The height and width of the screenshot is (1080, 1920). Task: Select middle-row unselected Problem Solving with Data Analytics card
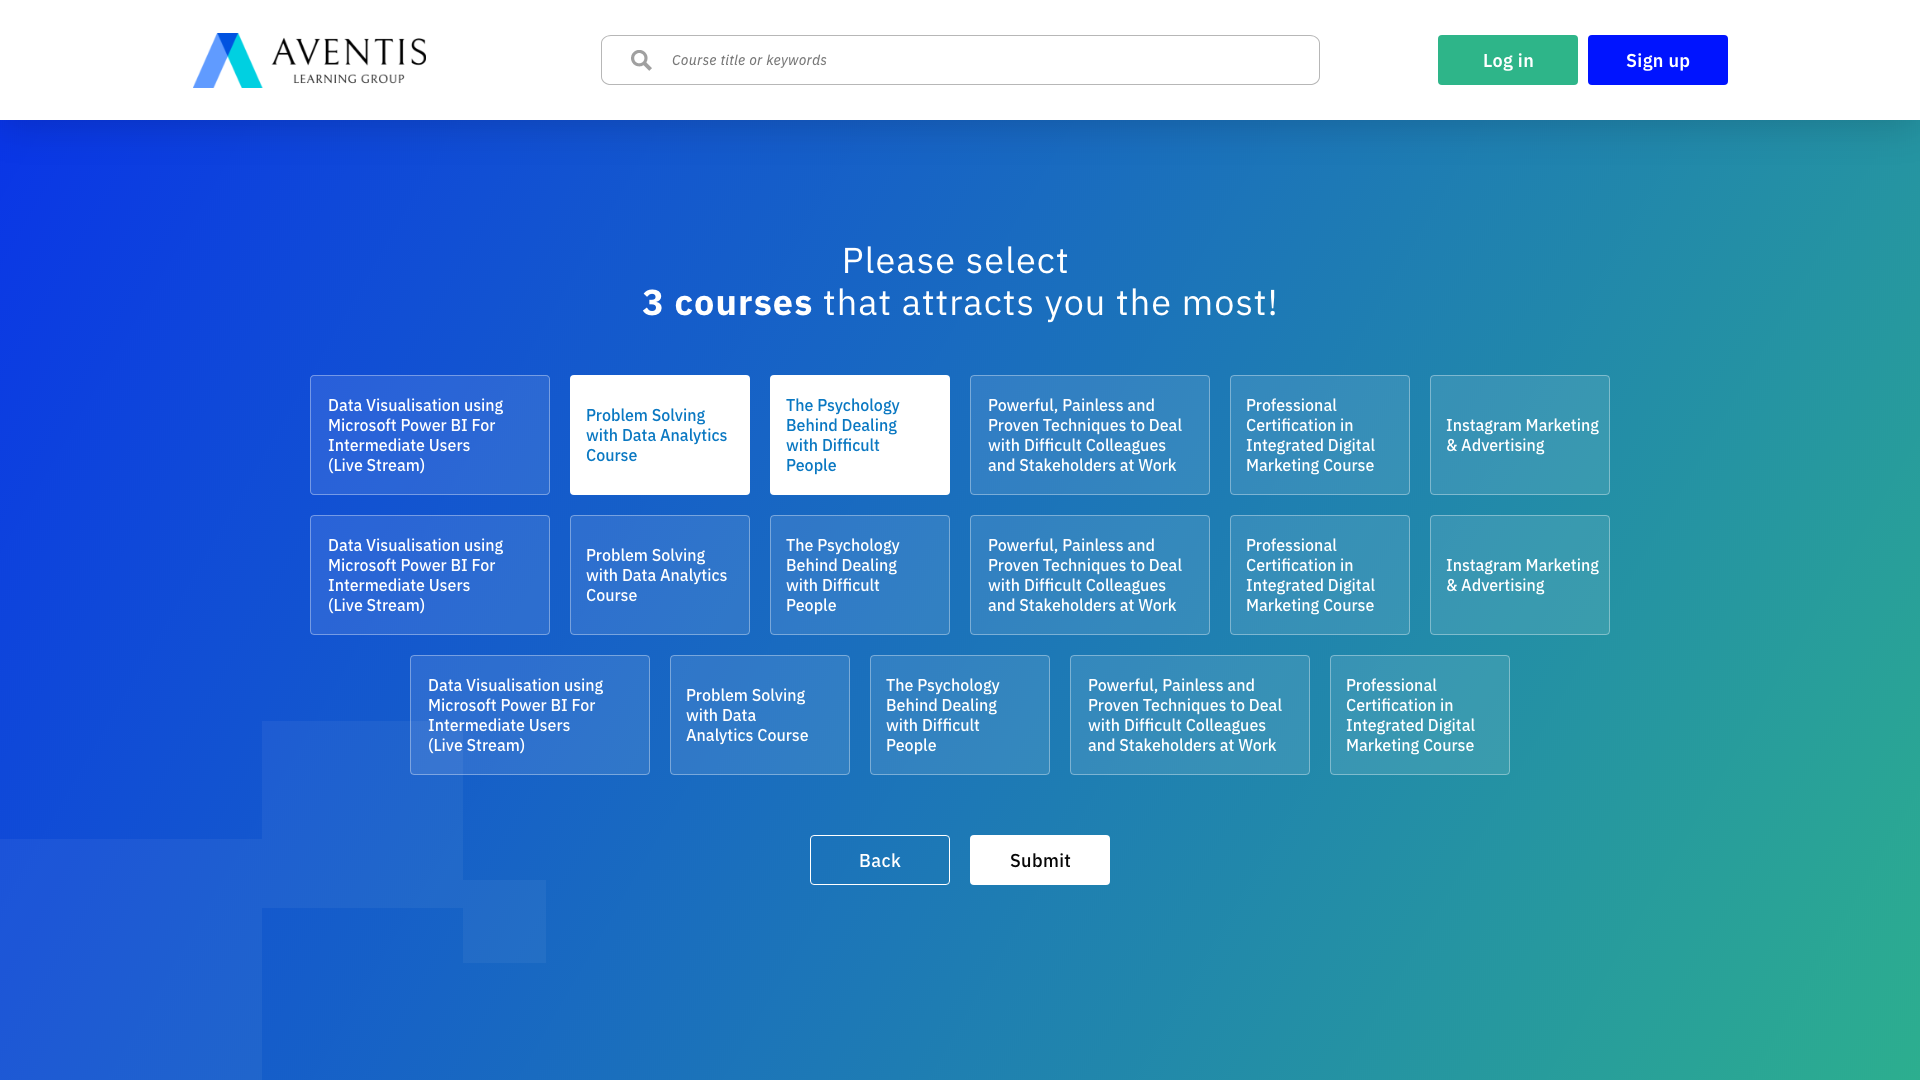pyautogui.click(x=660, y=575)
